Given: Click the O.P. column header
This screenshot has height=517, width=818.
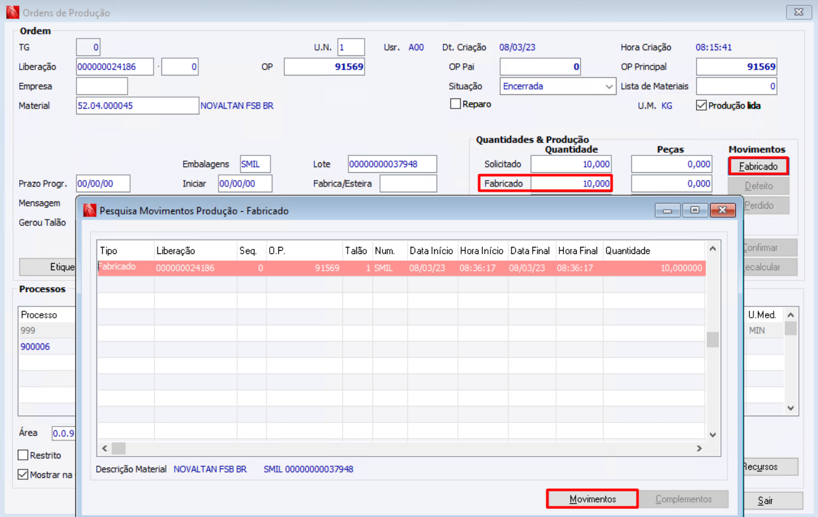Looking at the screenshot, I should click(x=304, y=251).
